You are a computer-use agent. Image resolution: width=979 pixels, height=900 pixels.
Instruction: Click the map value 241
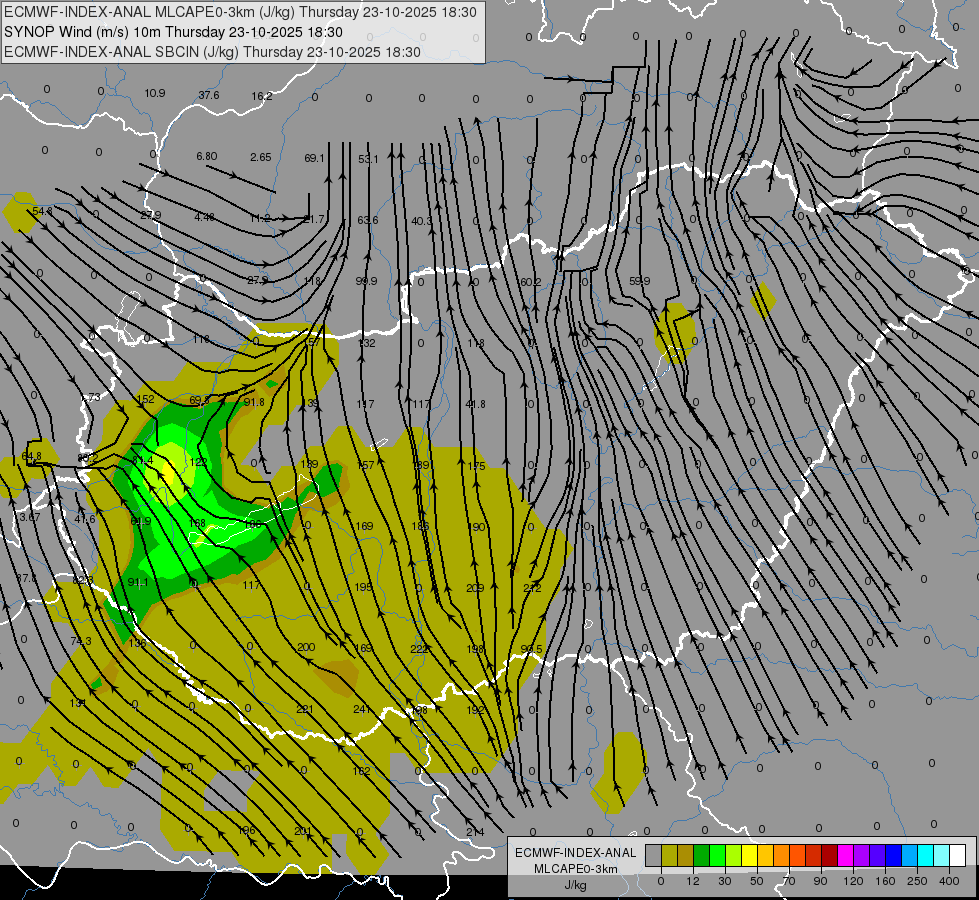[x=362, y=709]
